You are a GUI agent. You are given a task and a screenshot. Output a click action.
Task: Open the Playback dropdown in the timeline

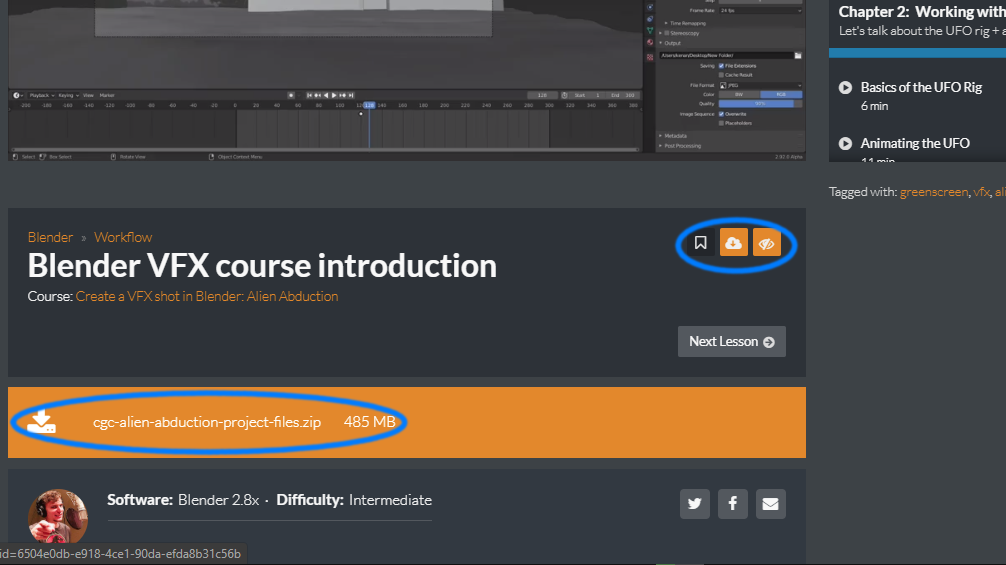[x=42, y=95]
